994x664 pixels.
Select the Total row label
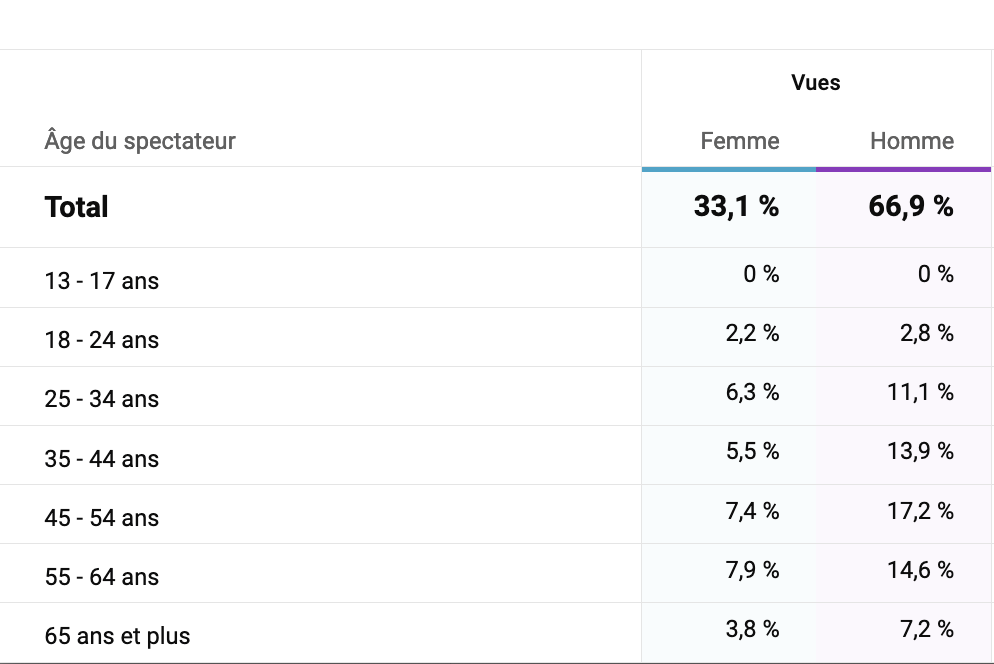coord(76,207)
